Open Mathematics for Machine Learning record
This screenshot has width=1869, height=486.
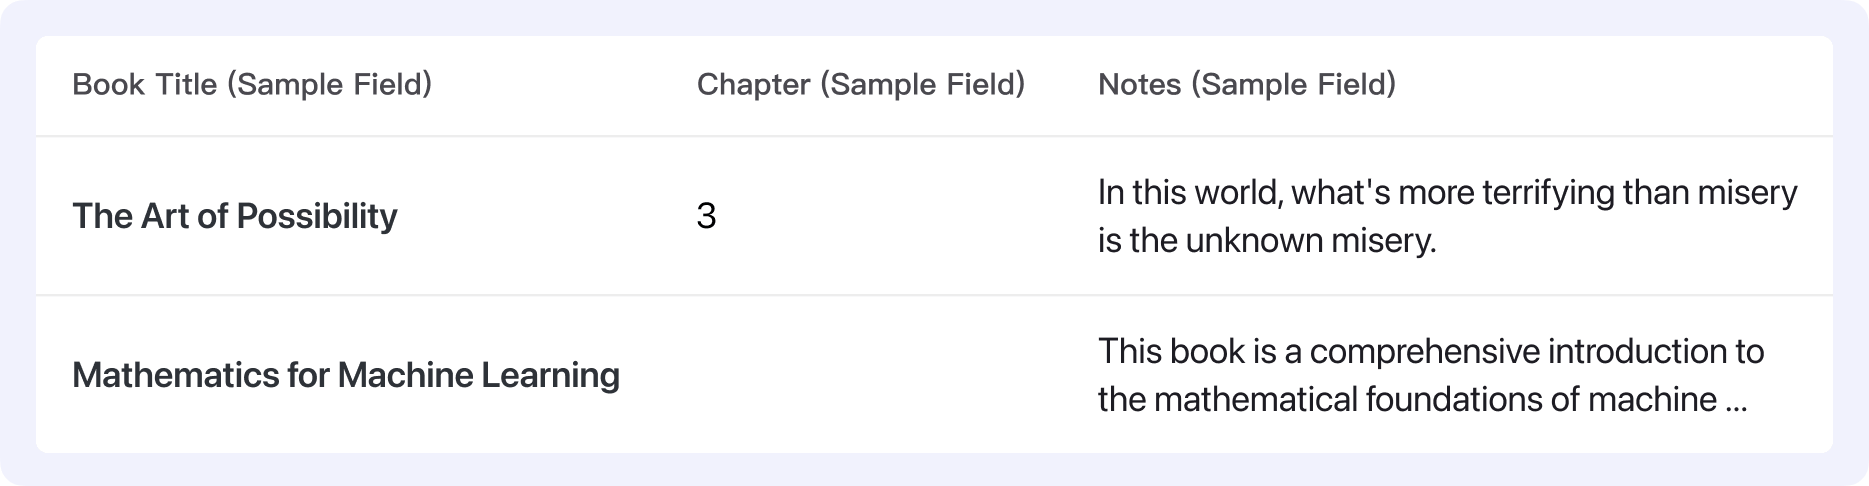coord(345,376)
